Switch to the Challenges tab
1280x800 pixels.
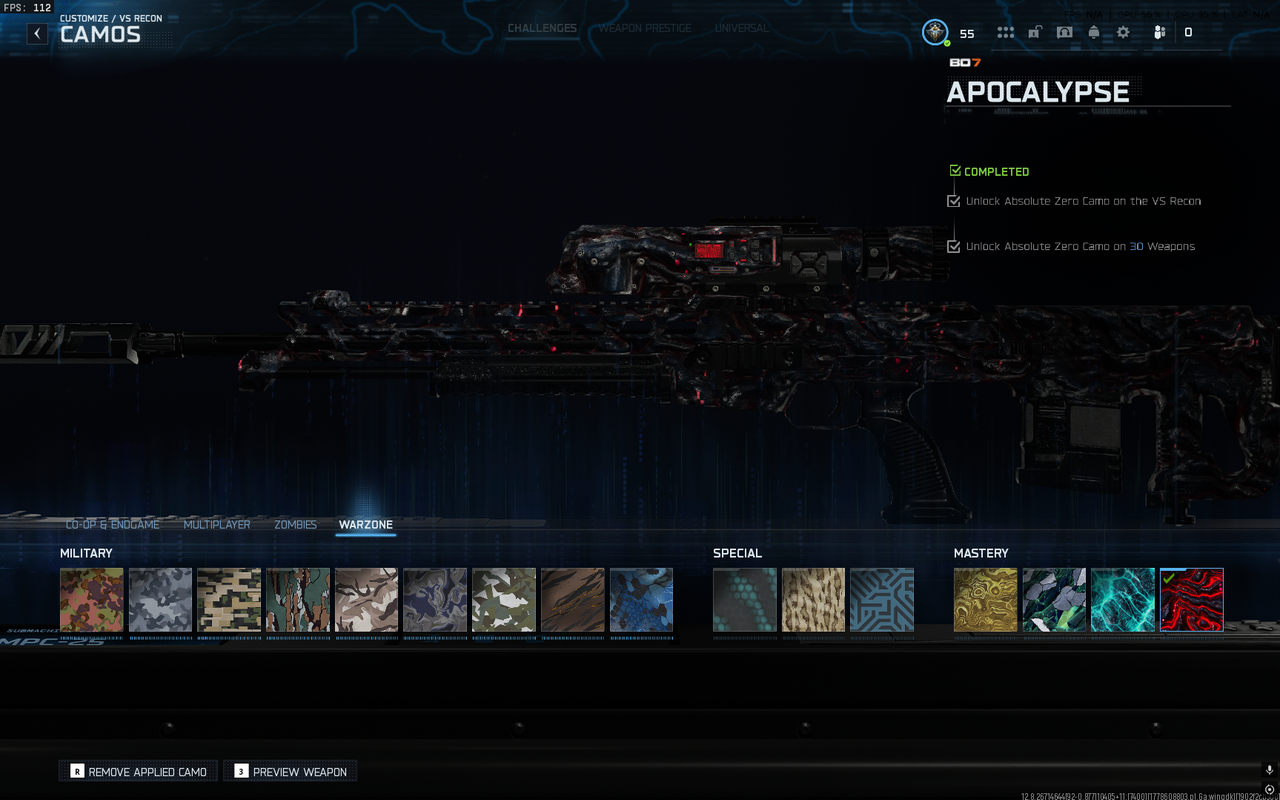(542, 28)
